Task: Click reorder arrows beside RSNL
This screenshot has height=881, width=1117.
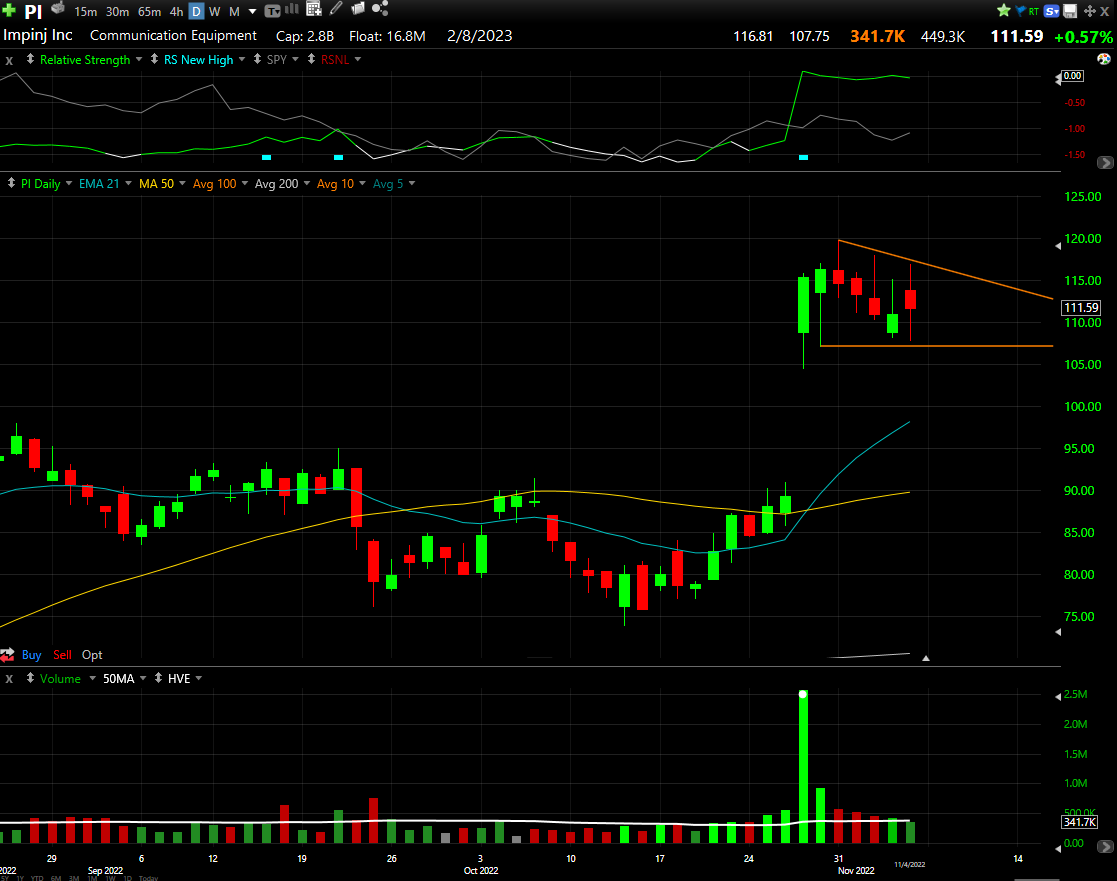Action: pyautogui.click(x=311, y=59)
